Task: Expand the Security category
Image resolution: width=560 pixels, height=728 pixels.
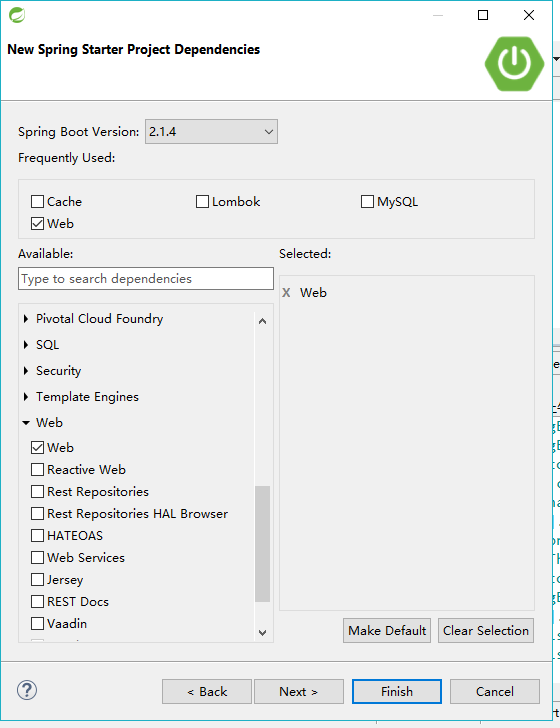Action: 26,371
